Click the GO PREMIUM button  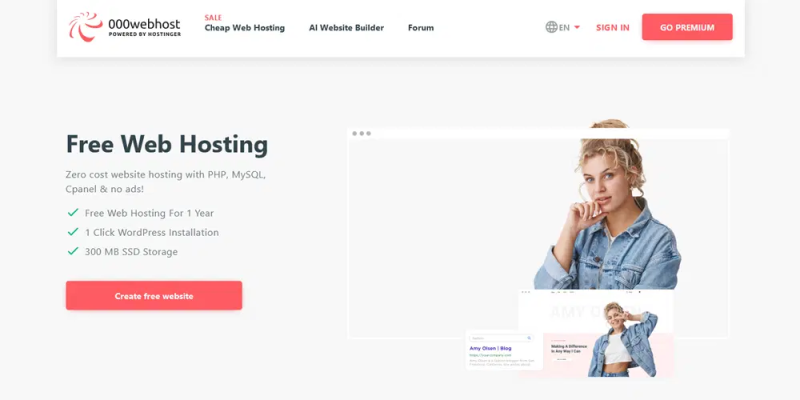tap(687, 27)
